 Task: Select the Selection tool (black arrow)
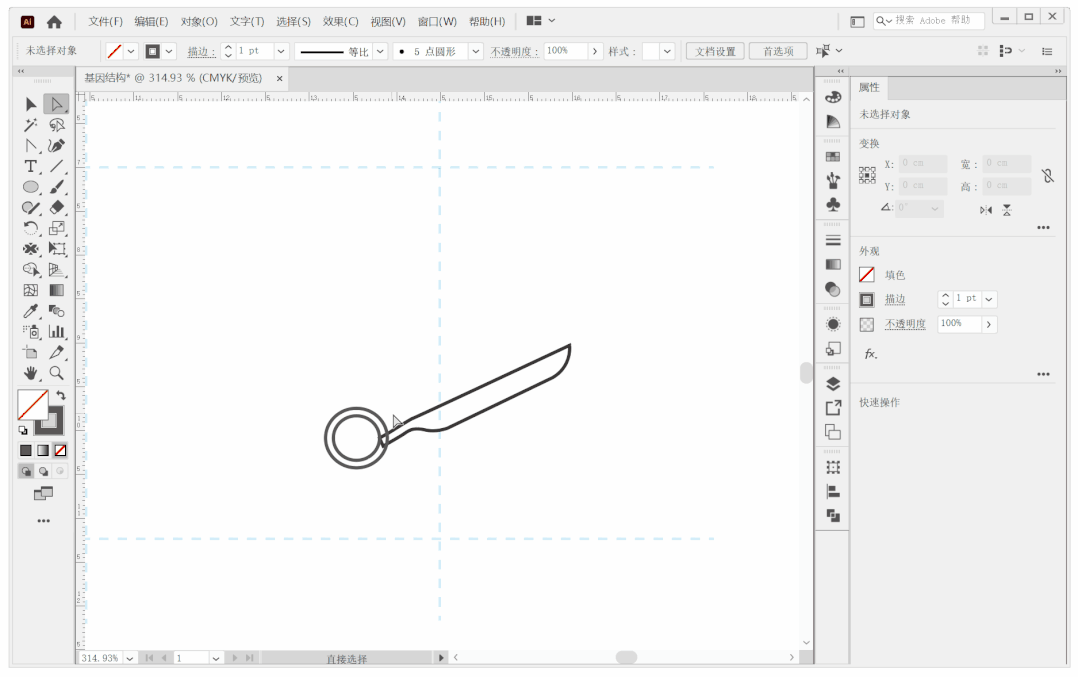30,104
